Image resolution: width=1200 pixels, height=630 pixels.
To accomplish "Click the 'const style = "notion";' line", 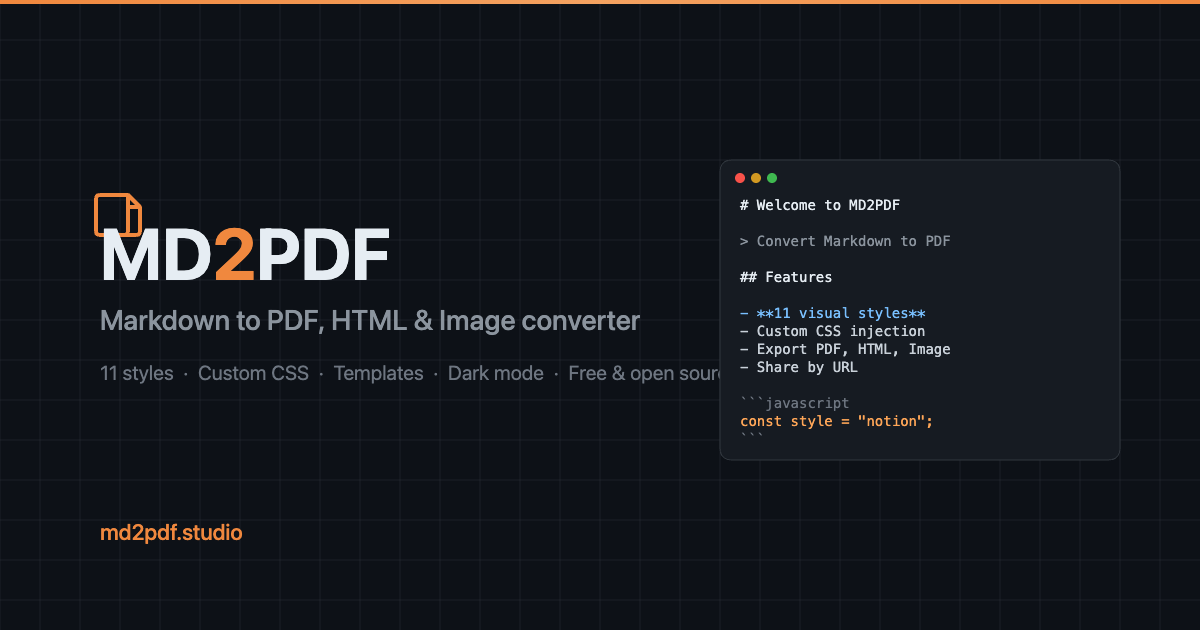I will tap(837, 421).
